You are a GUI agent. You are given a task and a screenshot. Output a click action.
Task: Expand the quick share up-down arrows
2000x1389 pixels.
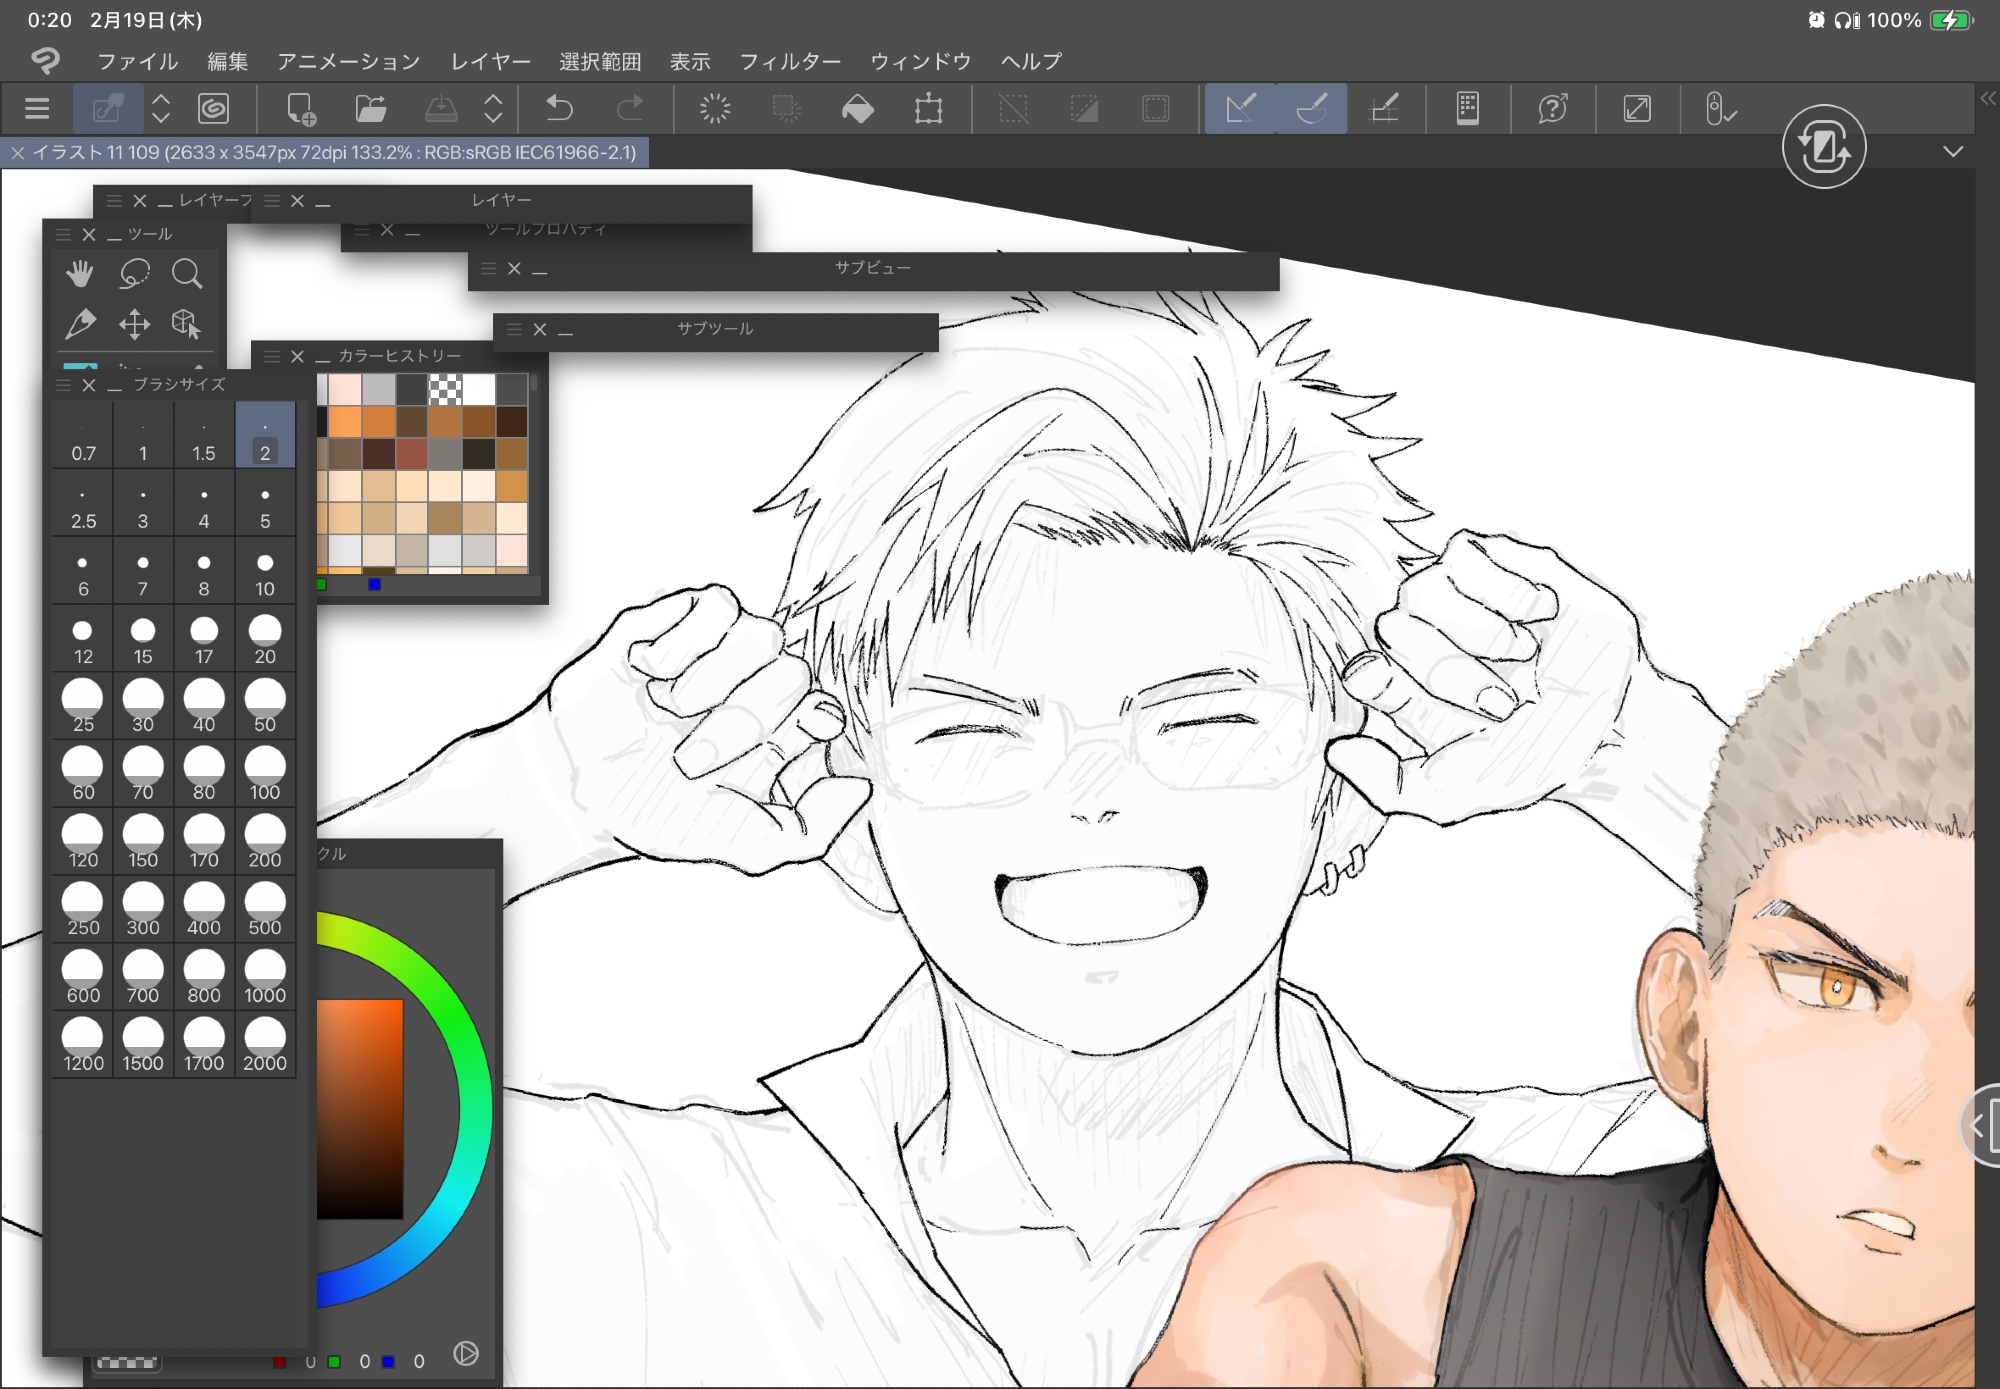tap(161, 108)
